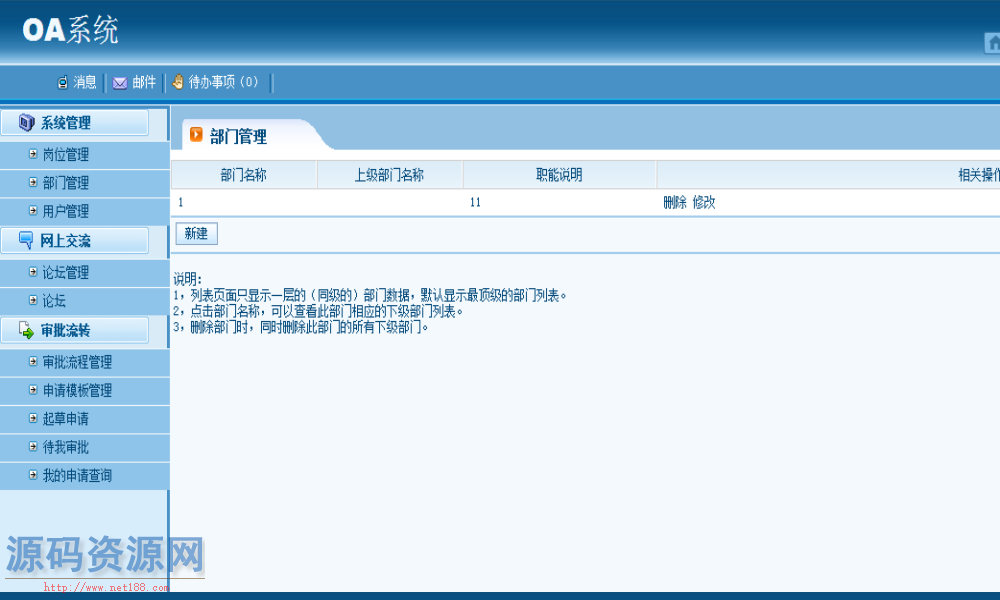Click 删除 to delete department 1
Screen dimensions: 1000x600
675,203
